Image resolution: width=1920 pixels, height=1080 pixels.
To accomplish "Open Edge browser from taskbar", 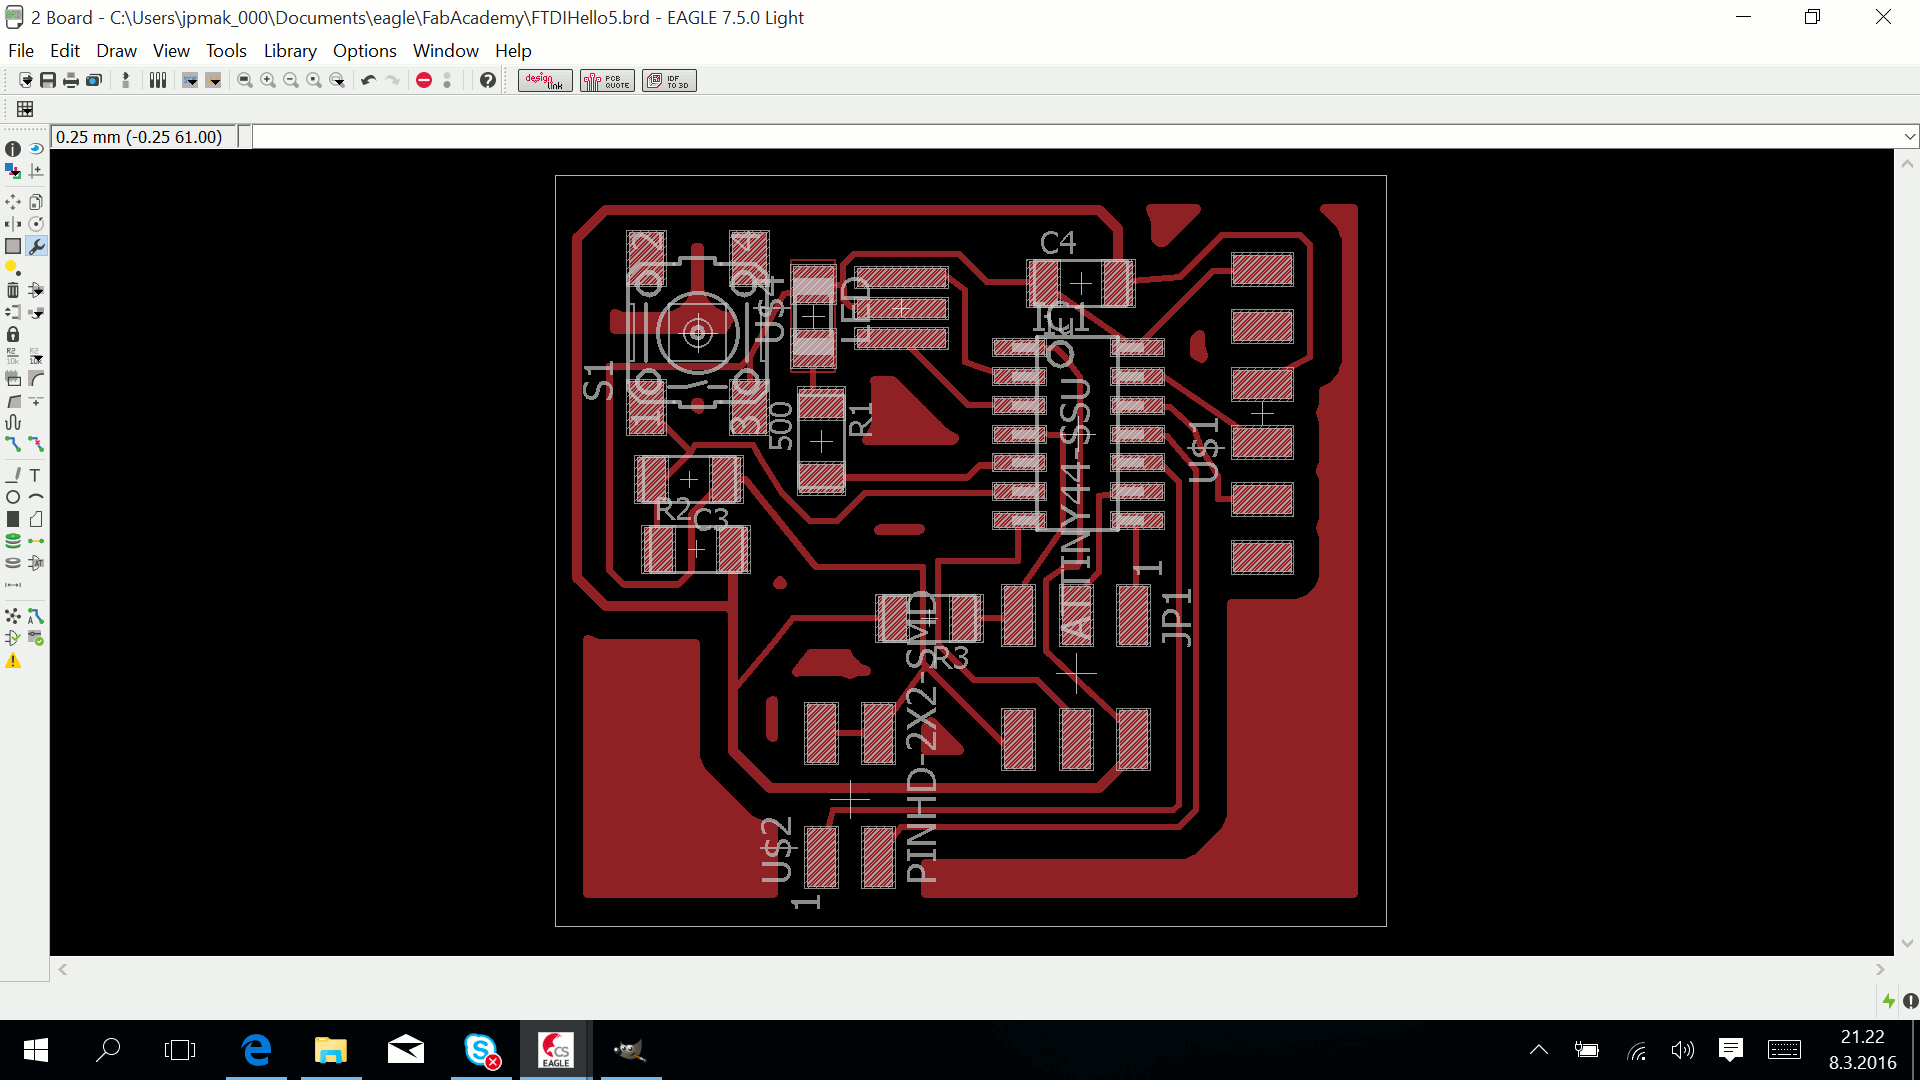I will point(257,1050).
